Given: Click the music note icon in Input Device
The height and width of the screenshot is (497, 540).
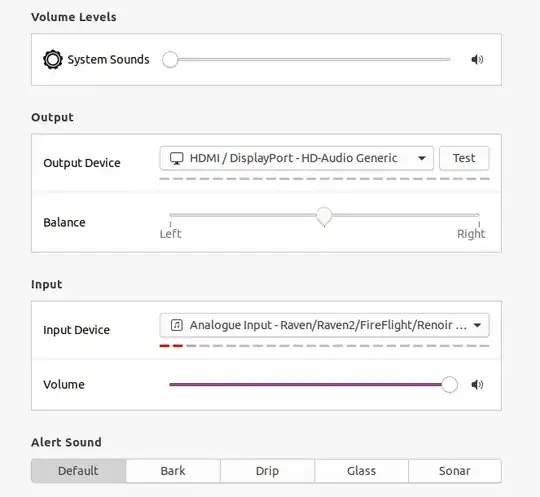Looking at the screenshot, I should click(177, 325).
